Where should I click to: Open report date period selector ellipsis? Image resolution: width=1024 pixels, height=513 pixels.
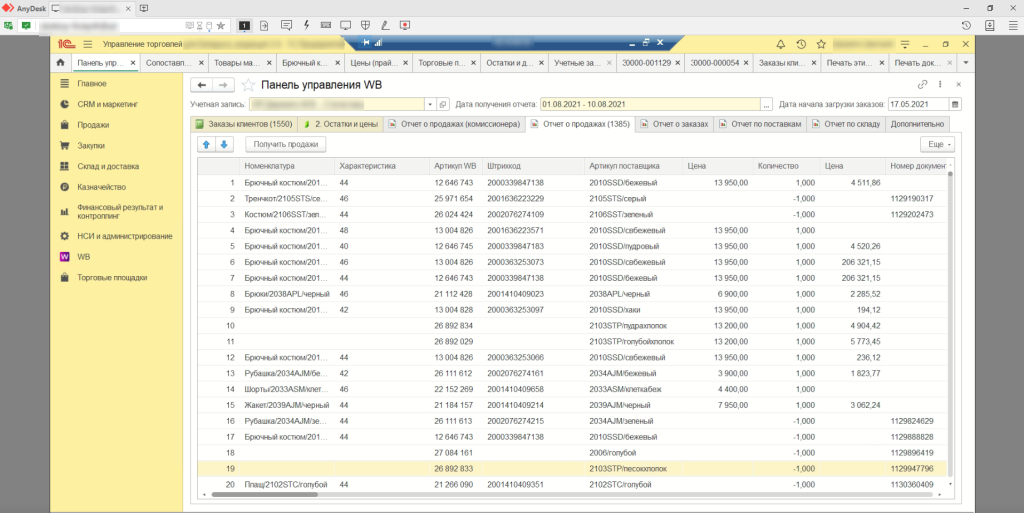(x=766, y=104)
